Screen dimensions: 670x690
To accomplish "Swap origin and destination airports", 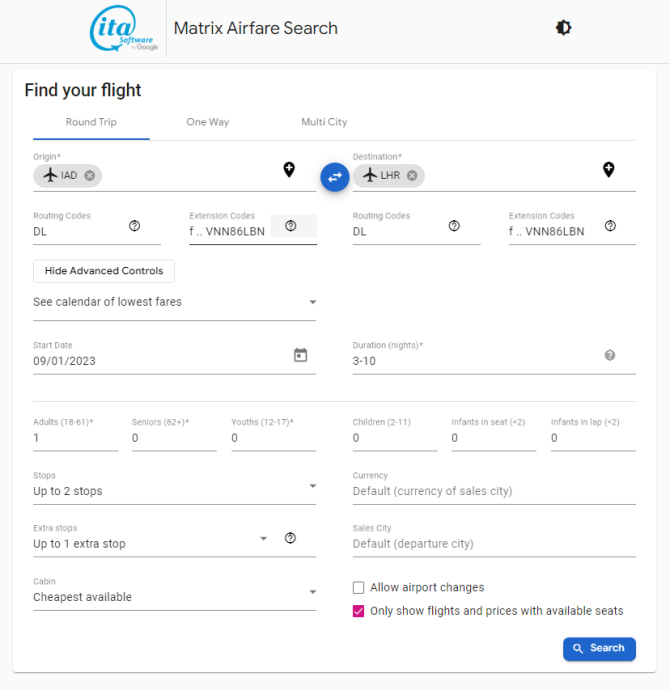I will coord(335,177).
